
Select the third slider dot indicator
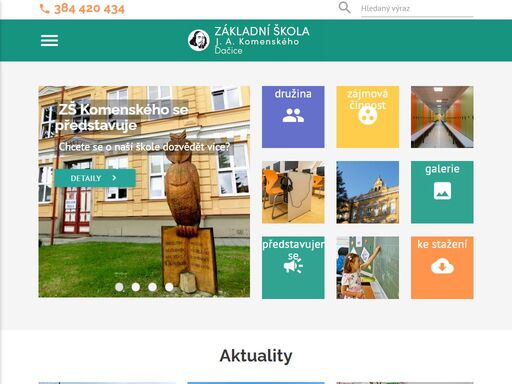pyautogui.click(x=152, y=287)
